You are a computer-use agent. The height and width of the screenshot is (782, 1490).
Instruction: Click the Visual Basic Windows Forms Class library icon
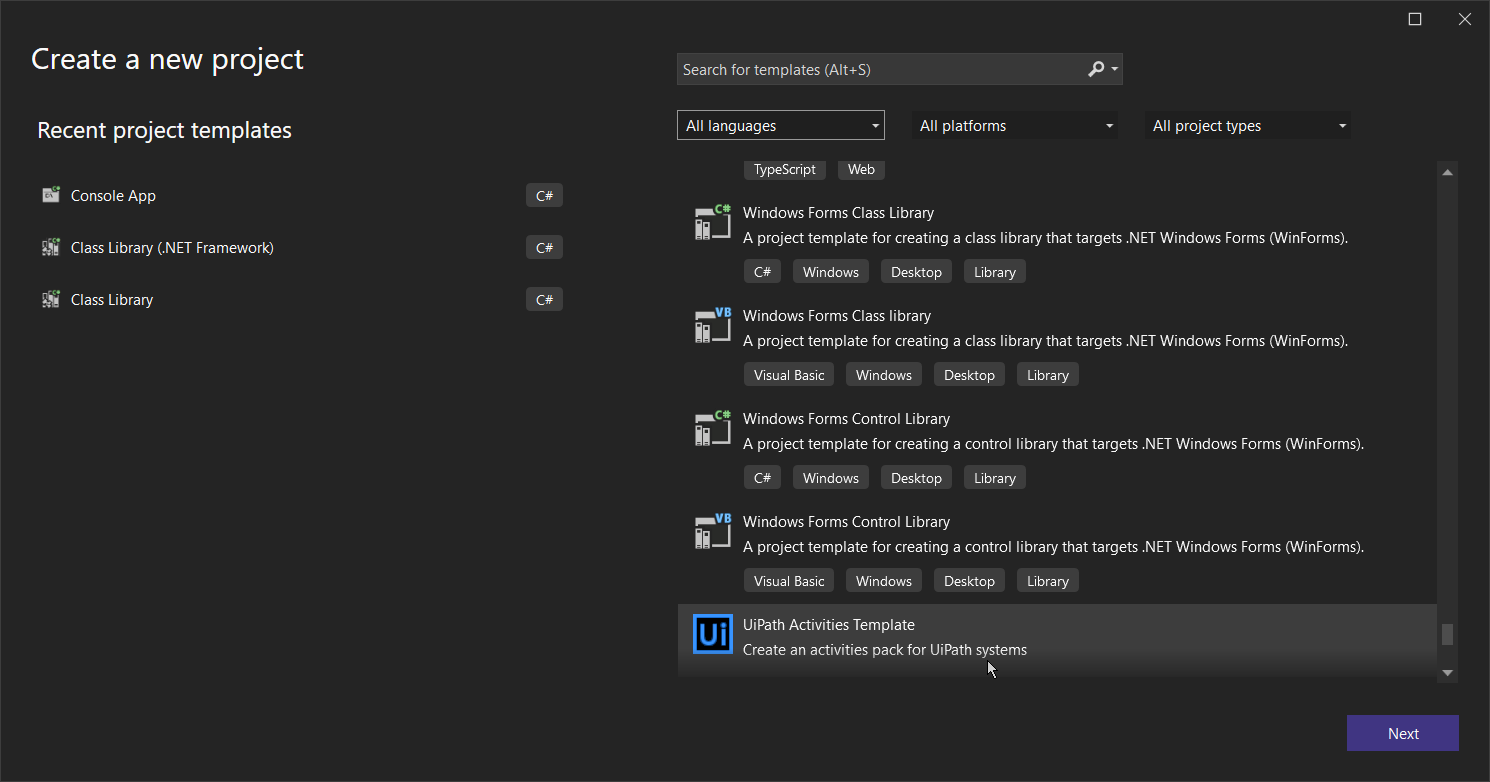tap(712, 325)
